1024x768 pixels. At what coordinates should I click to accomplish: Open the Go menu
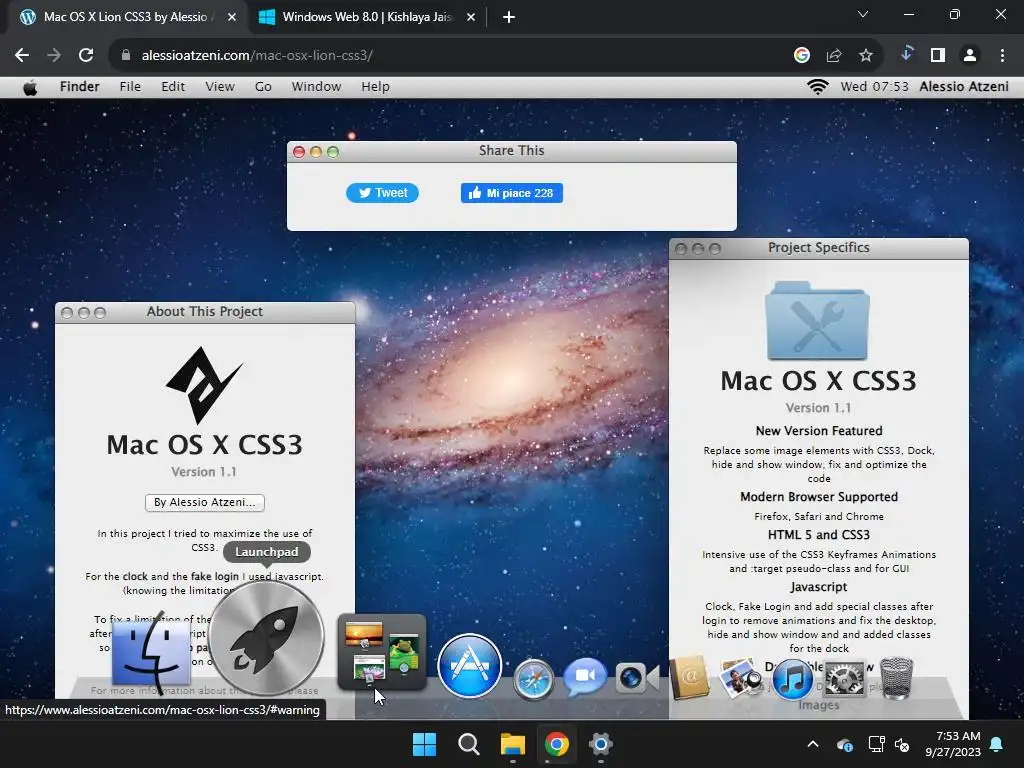[263, 87]
